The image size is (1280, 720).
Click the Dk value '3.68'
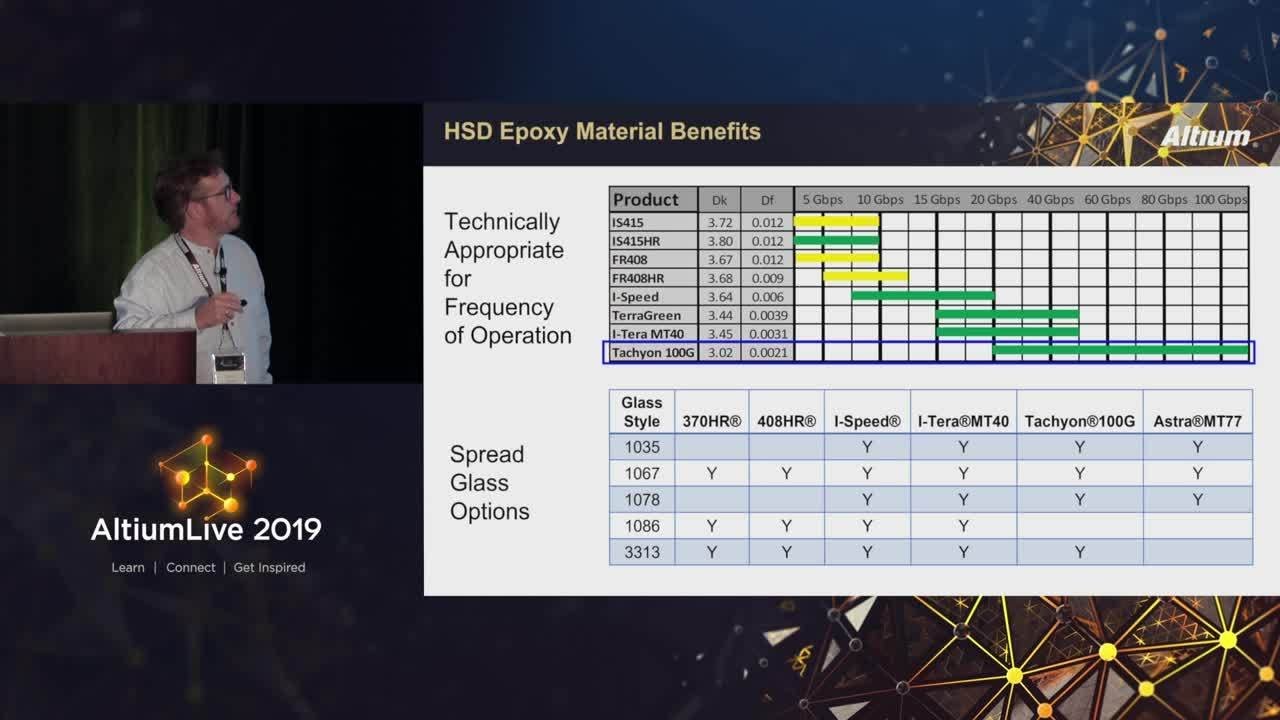(x=720, y=278)
